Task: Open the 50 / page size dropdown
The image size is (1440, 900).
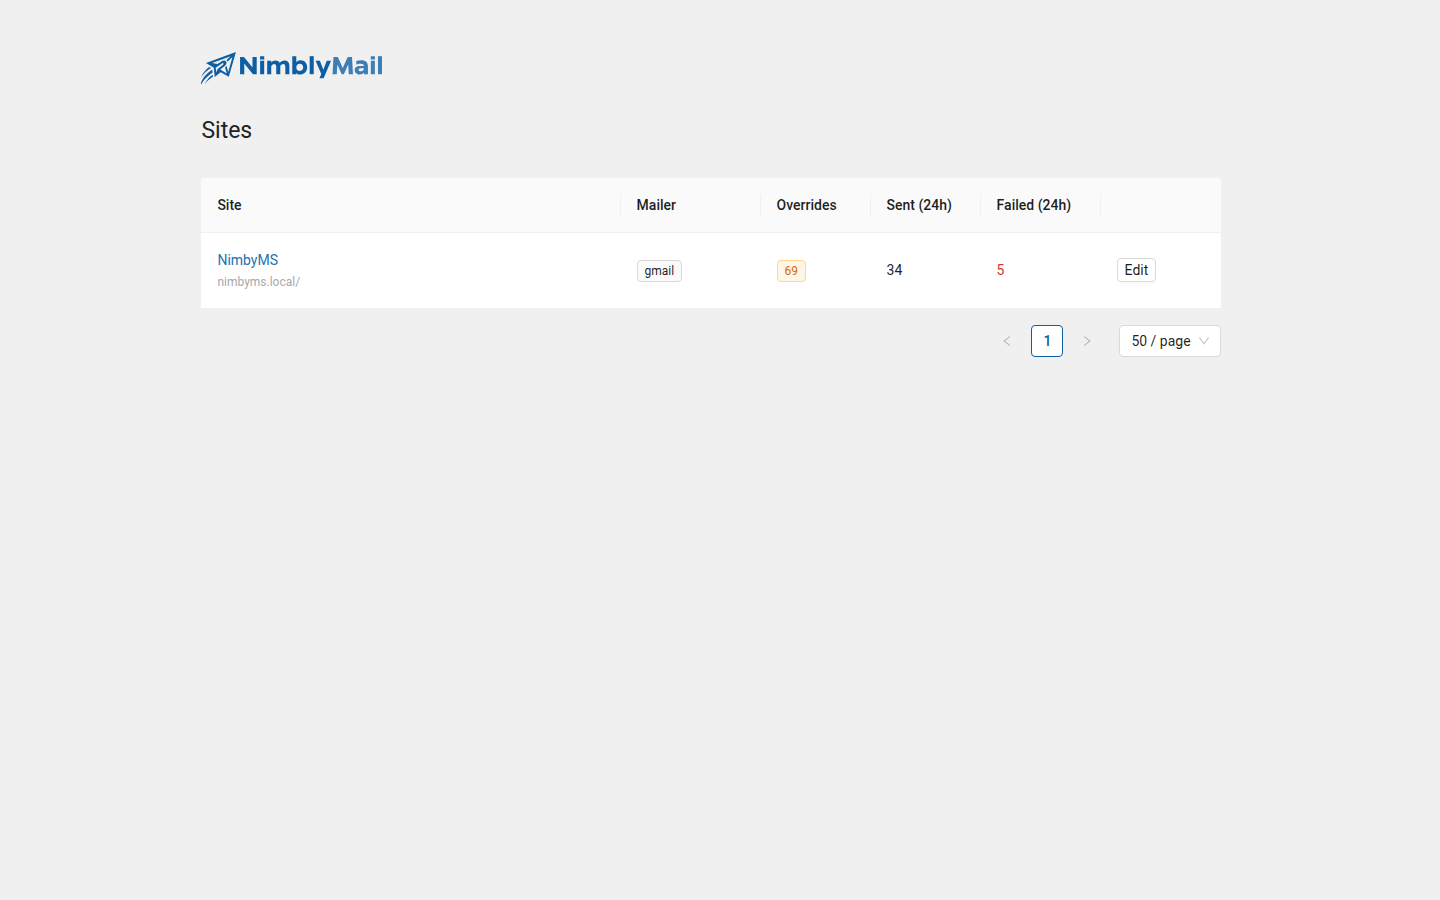Action: pyautogui.click(x=1170, y=341)
